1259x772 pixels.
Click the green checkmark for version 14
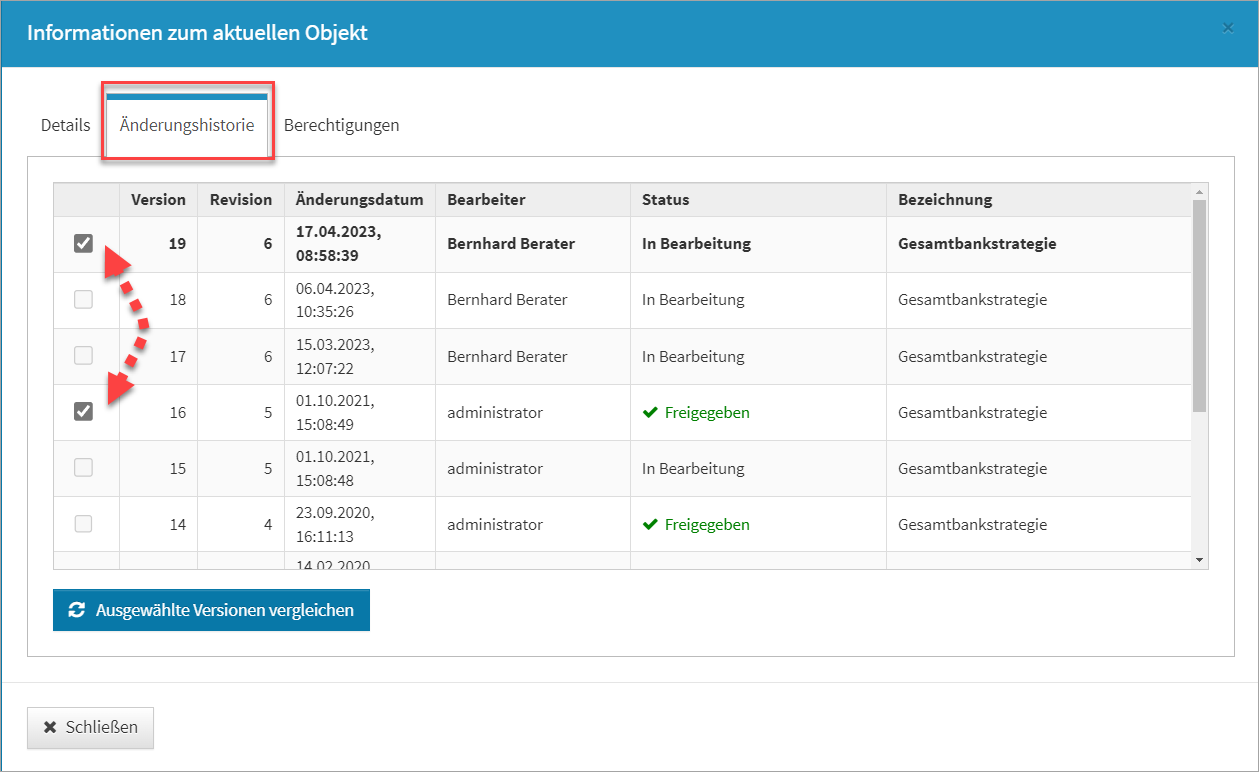click(x=650, y=525)
